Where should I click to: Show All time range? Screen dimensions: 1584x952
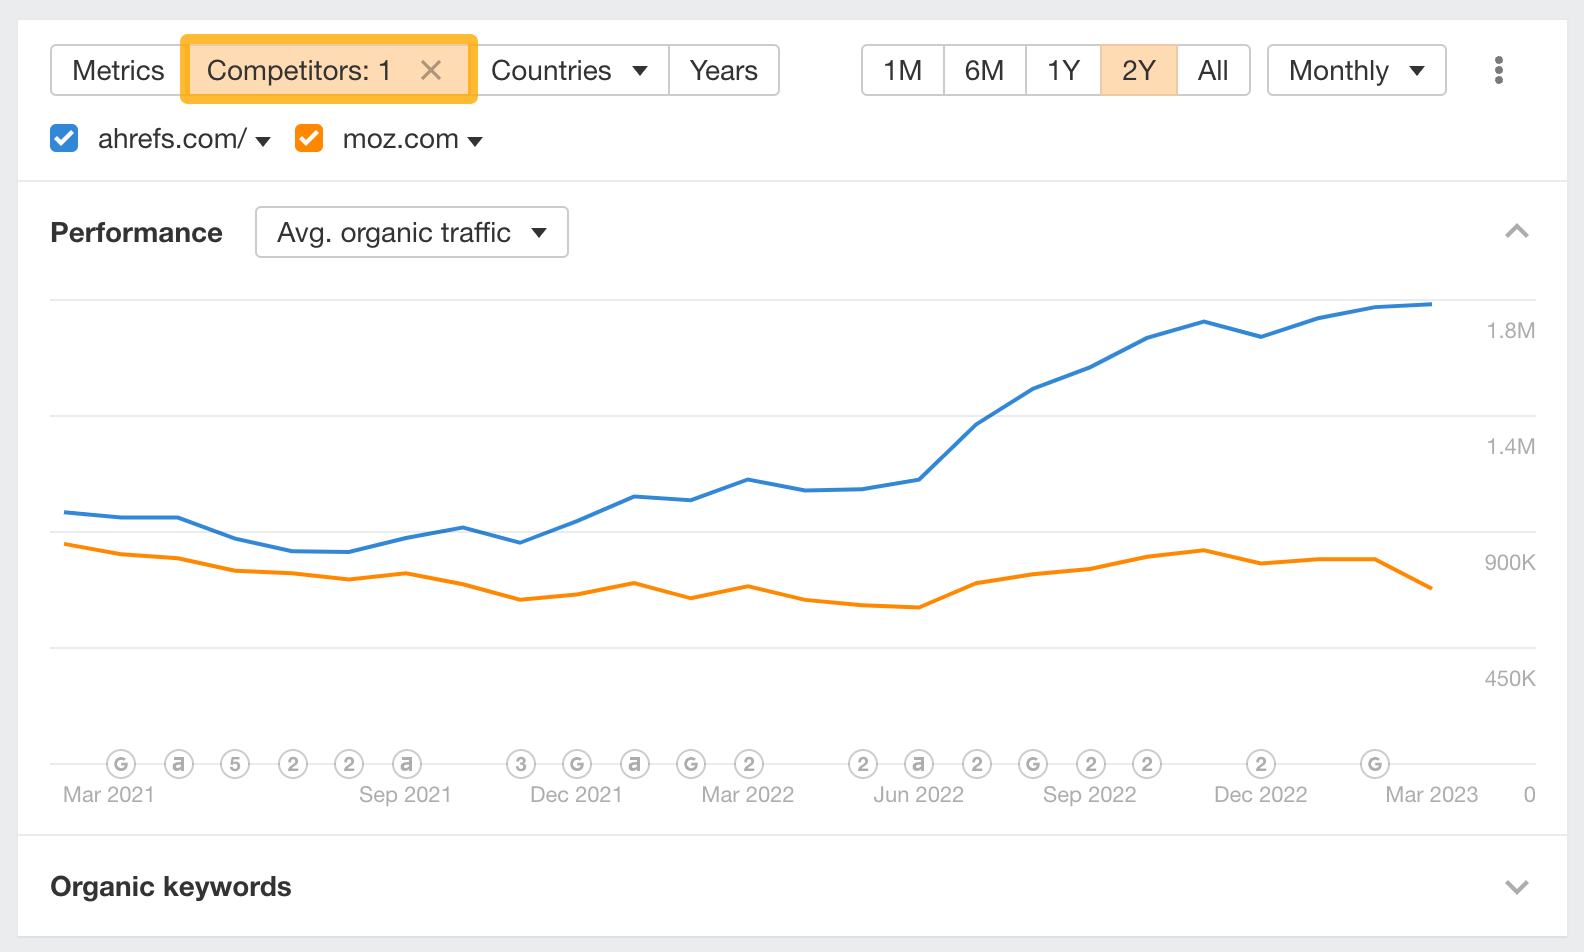coord(1213,70)
